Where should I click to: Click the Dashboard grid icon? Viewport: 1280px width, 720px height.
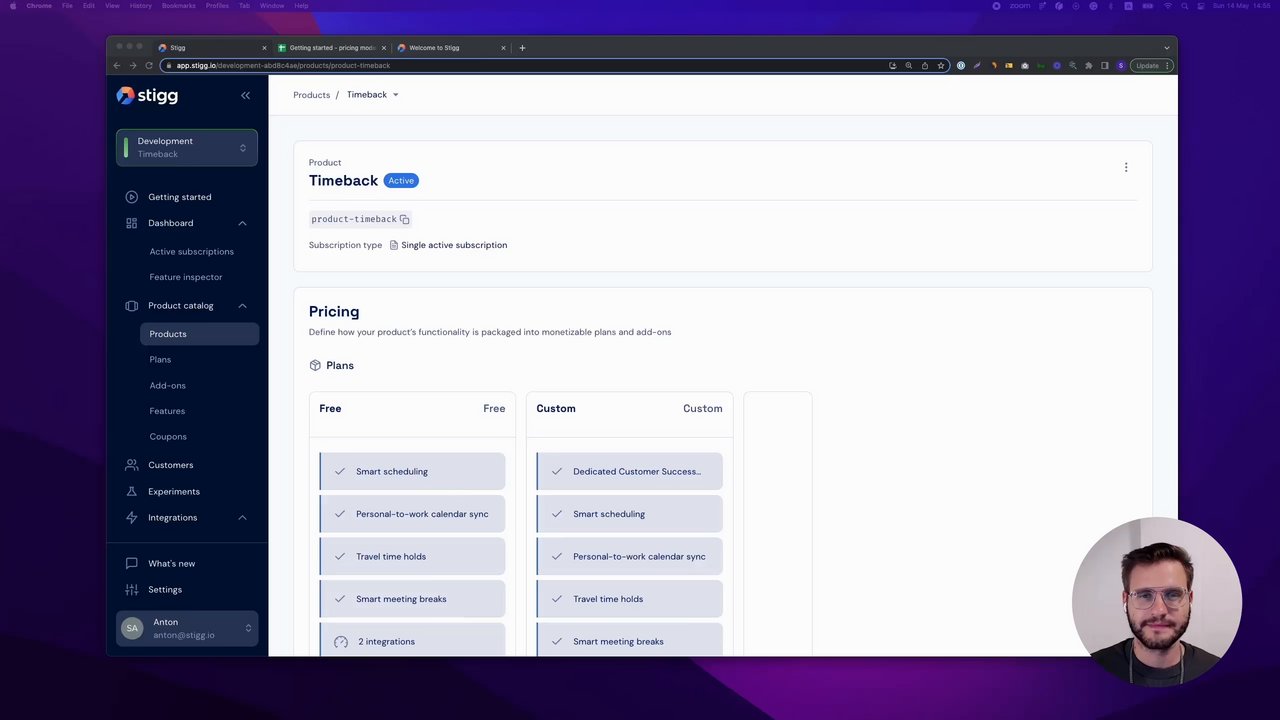131,223
